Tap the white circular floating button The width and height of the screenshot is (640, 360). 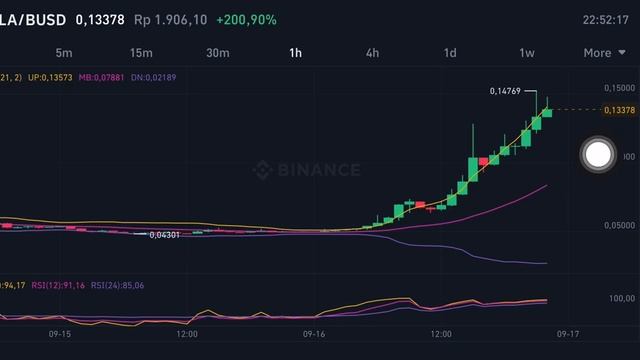598,154
